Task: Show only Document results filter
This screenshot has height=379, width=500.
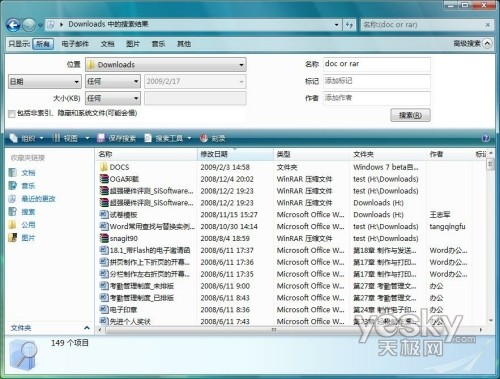Action: click(x=107, y=44)
